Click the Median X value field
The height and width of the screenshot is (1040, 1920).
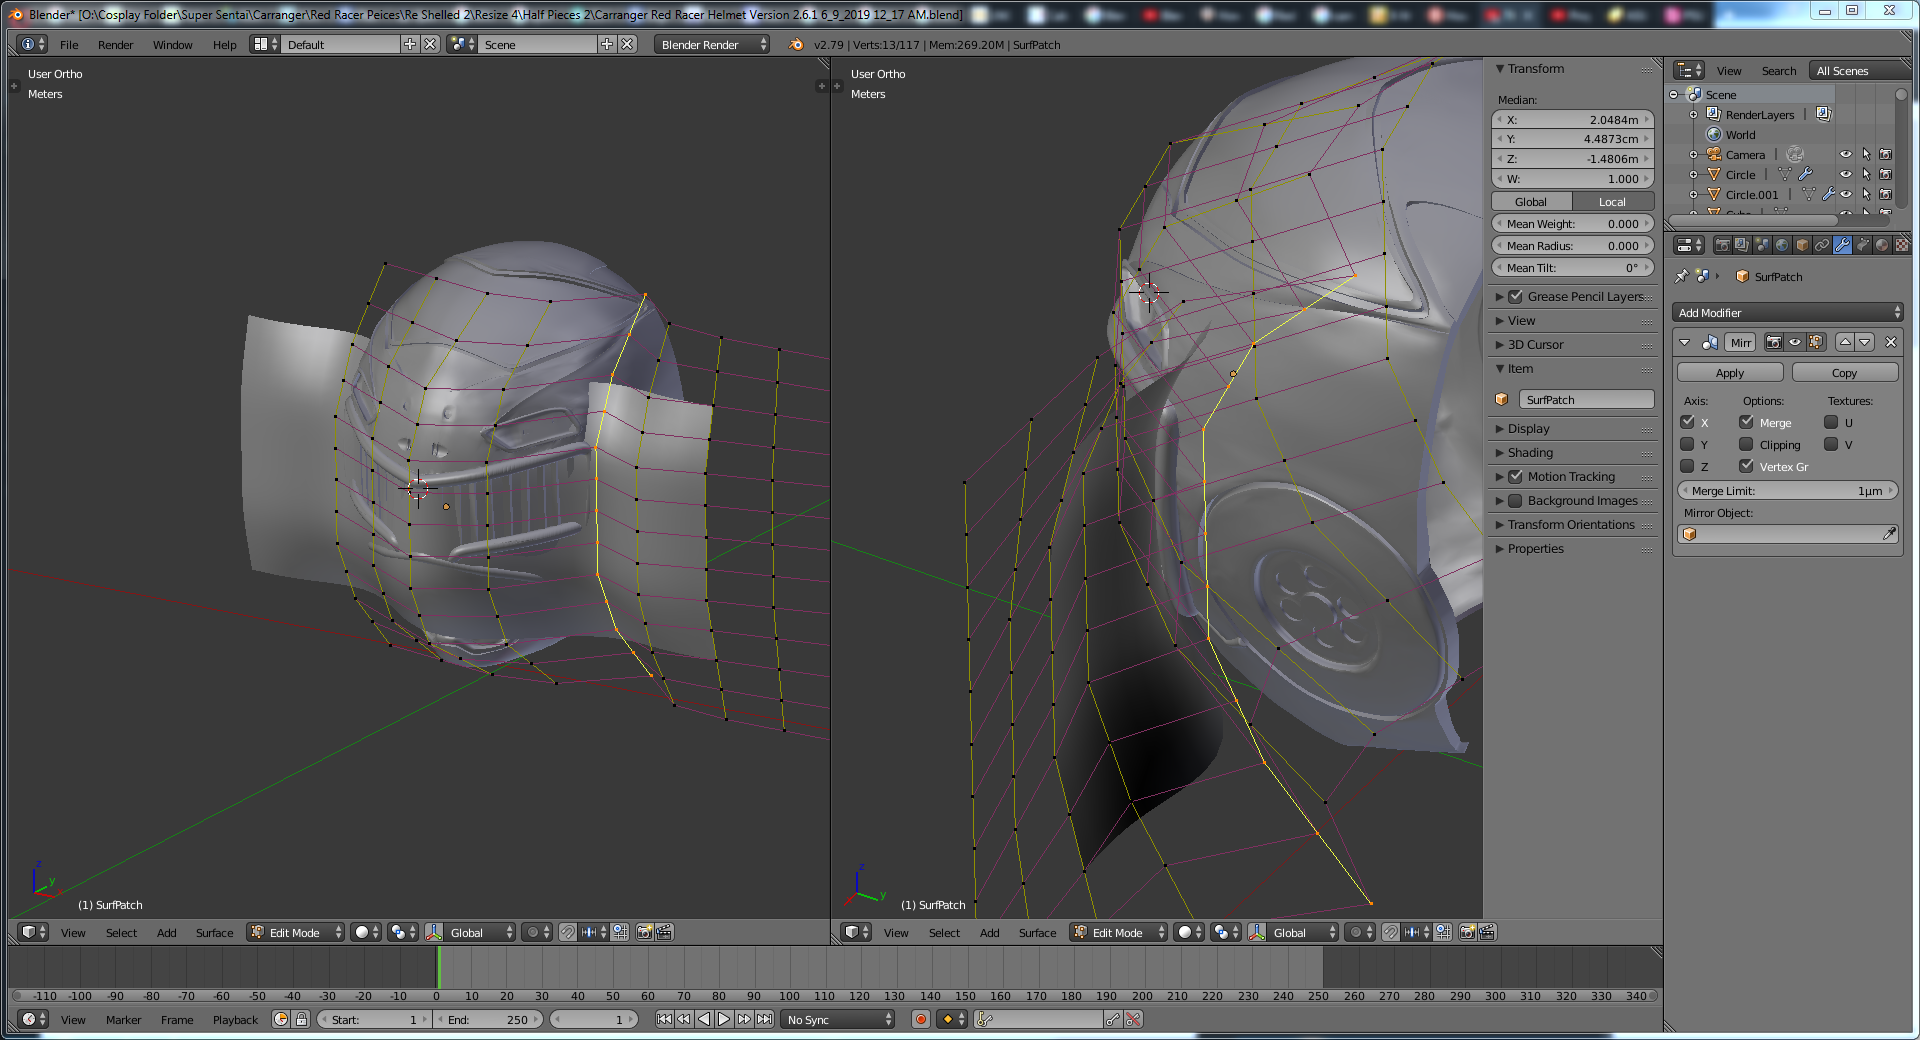pyautogui.click(x=1573, y=119)
